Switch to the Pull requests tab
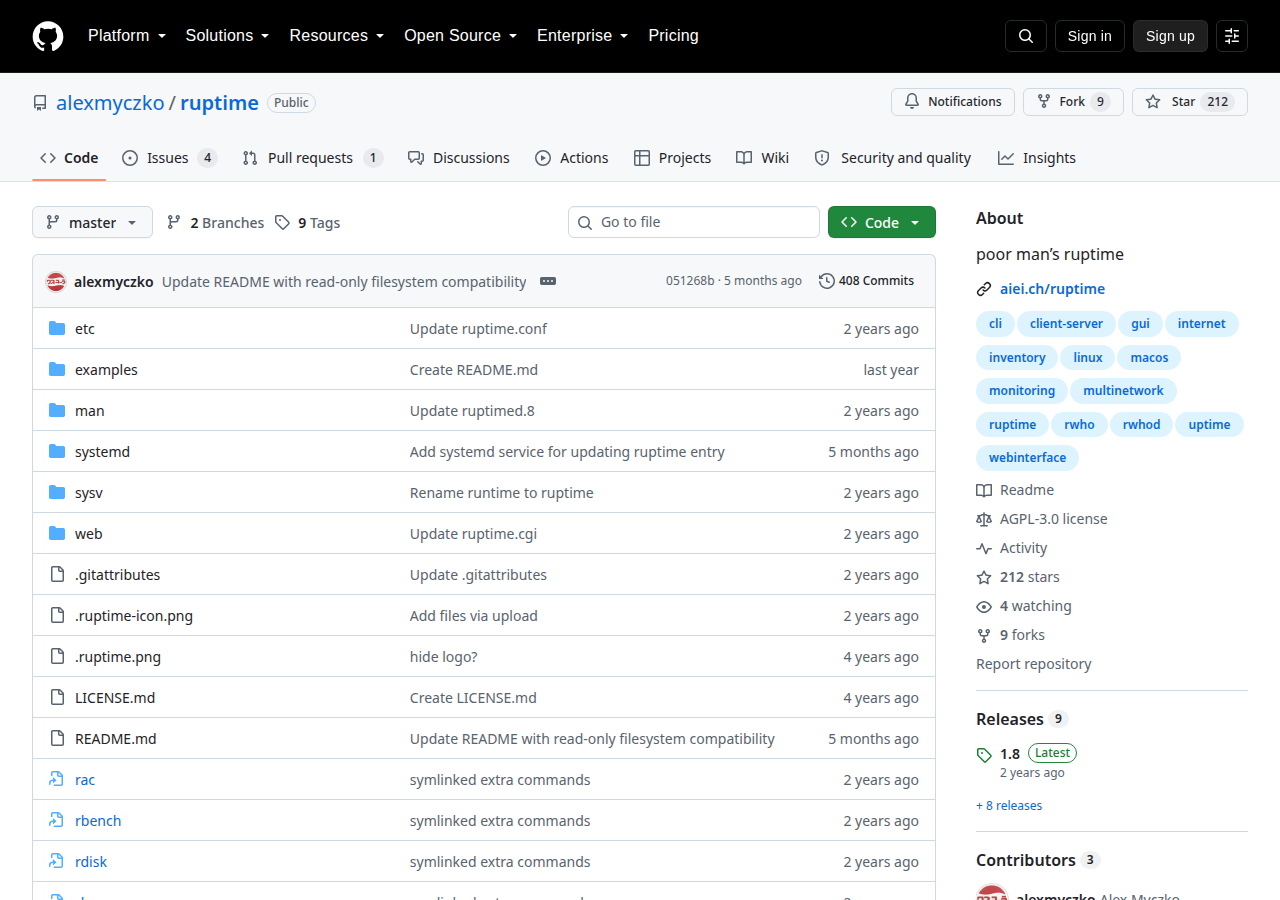Image resolution: width=1280 pixels, height=900 pixels. click(312, 158)
